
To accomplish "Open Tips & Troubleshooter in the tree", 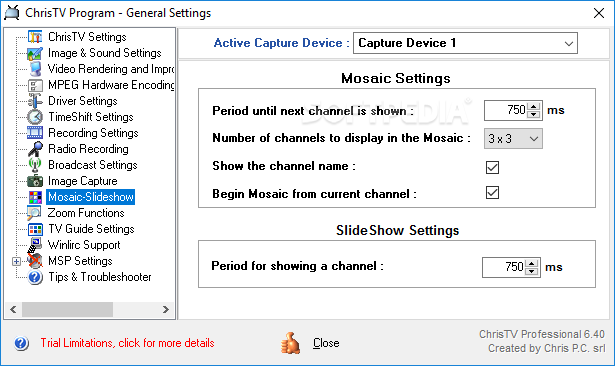I will click(100, 277).
